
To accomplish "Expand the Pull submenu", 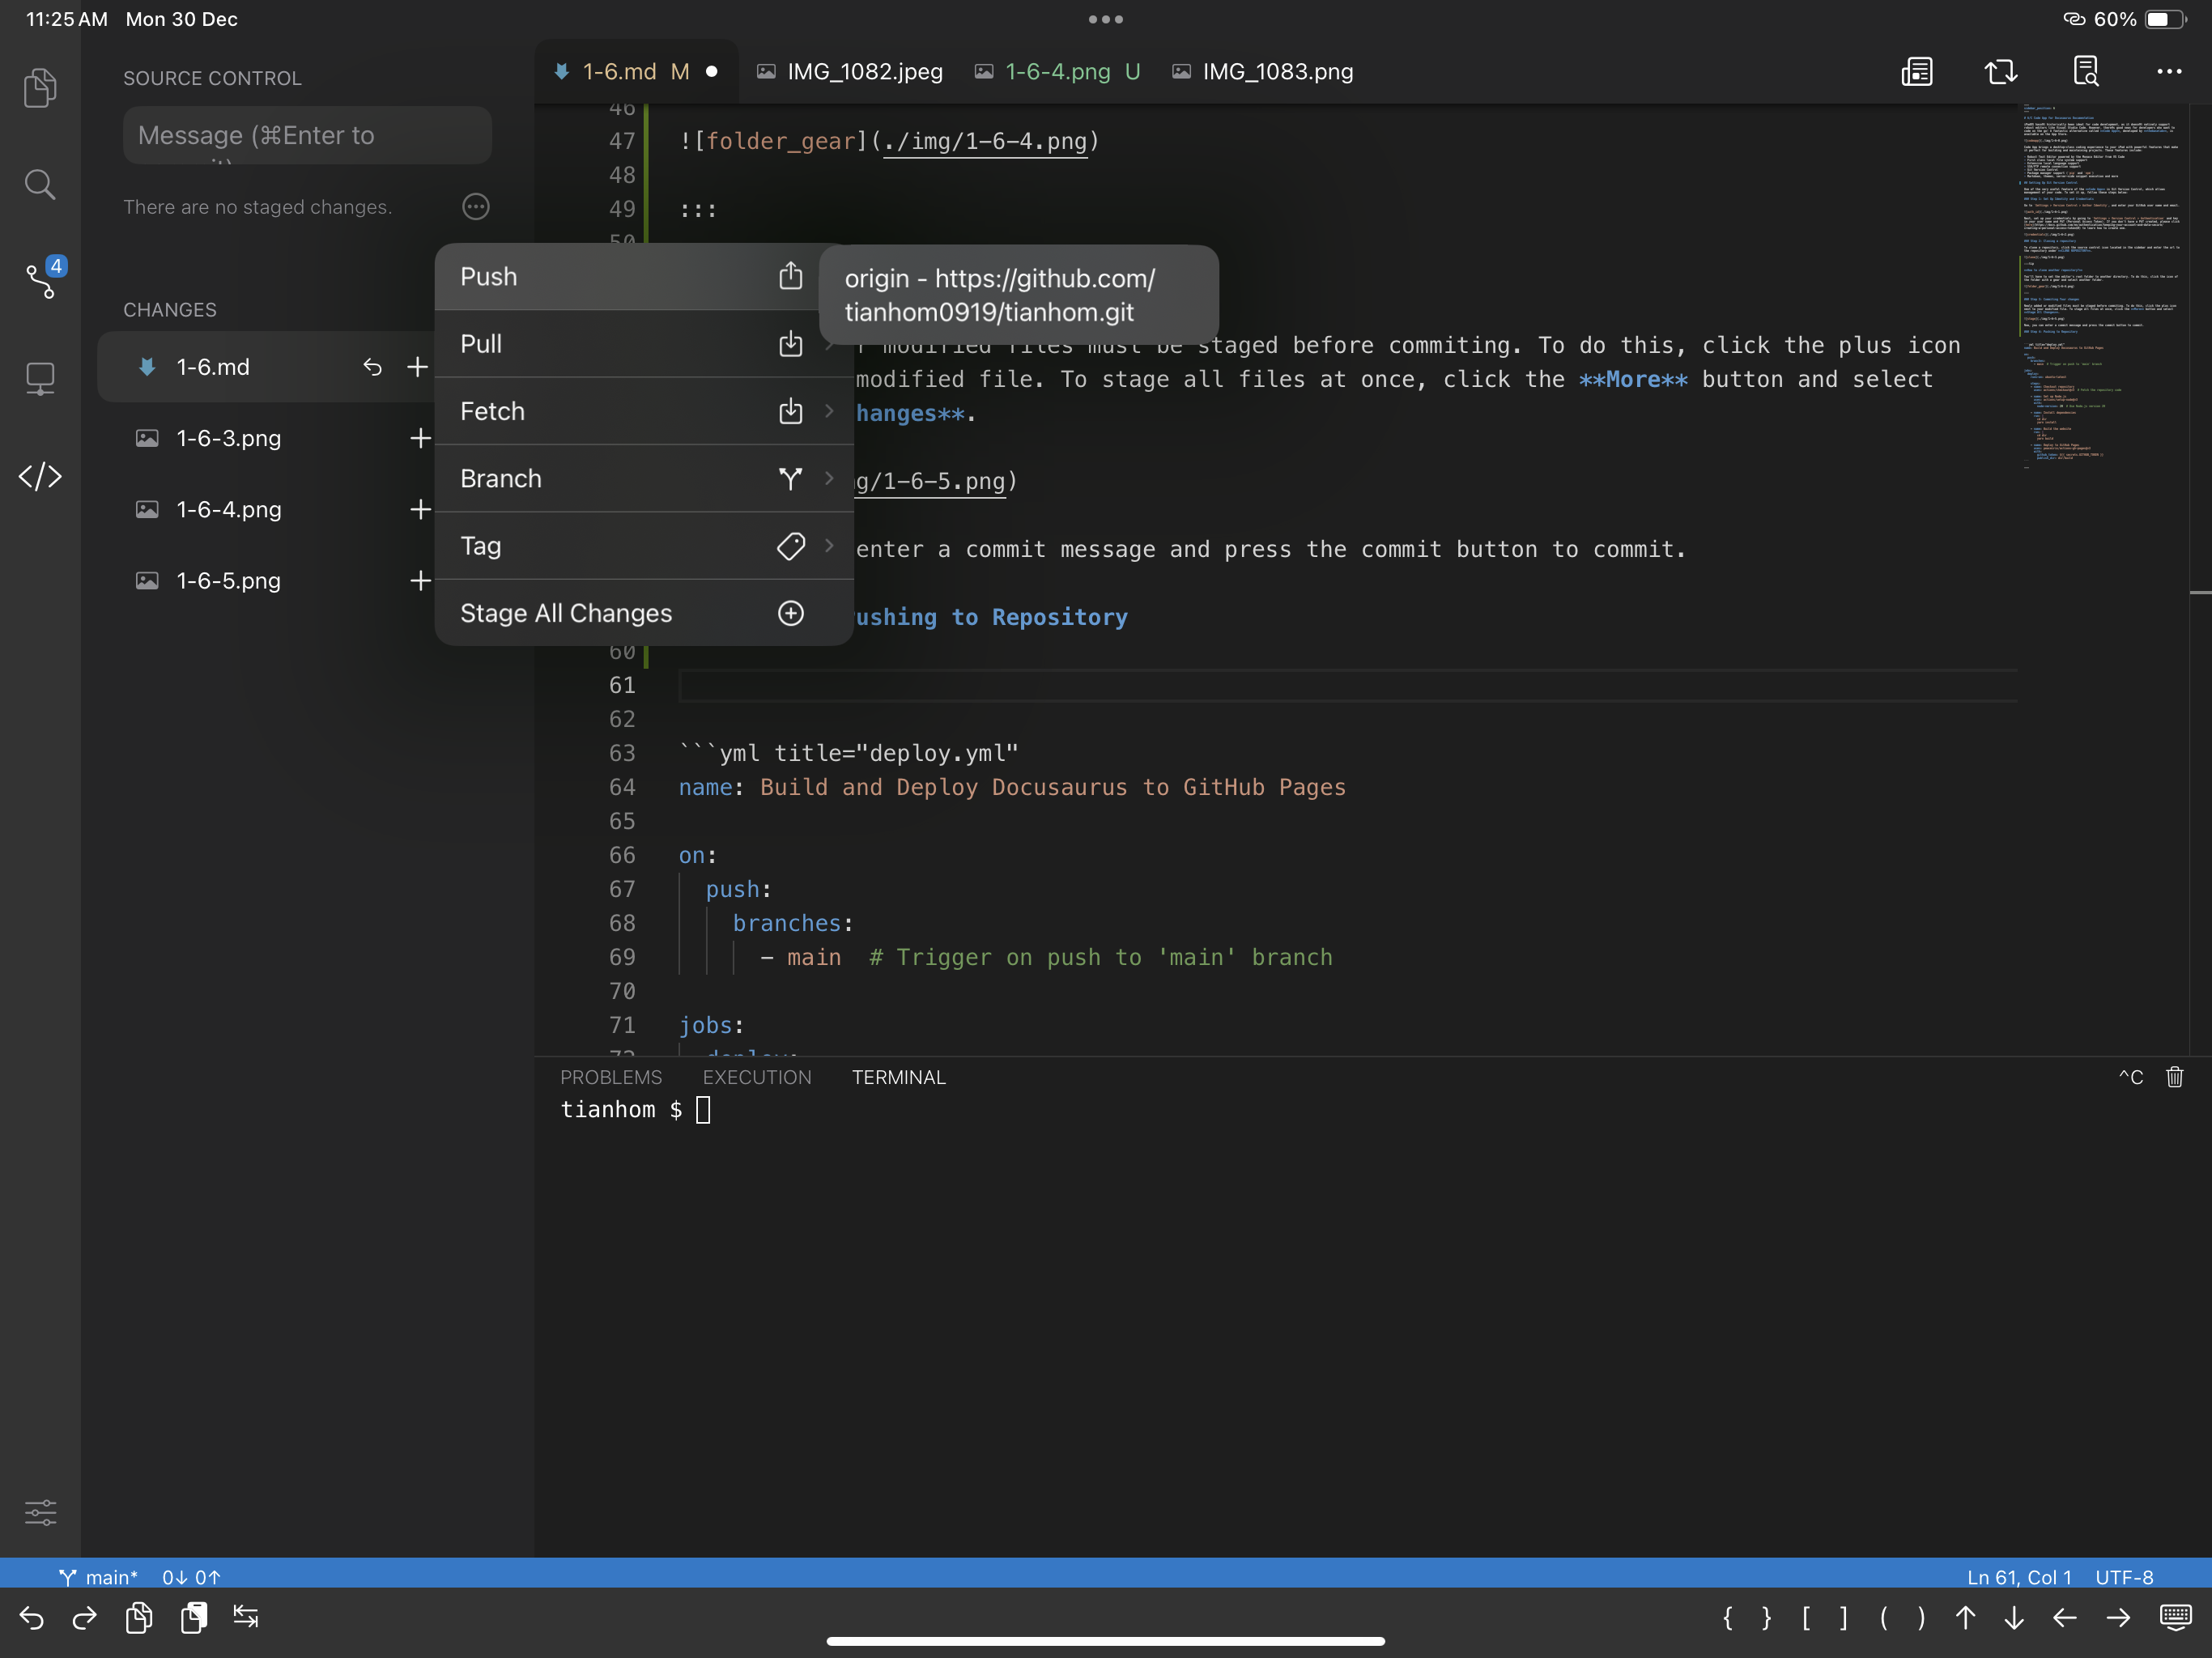I will [644, 344].
